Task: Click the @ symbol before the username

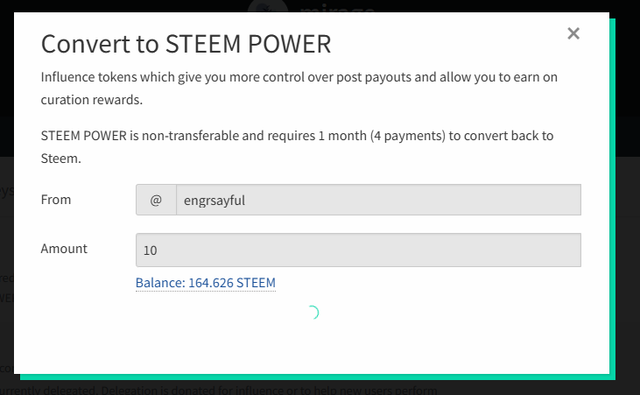Action: click(x=156, y=200)
